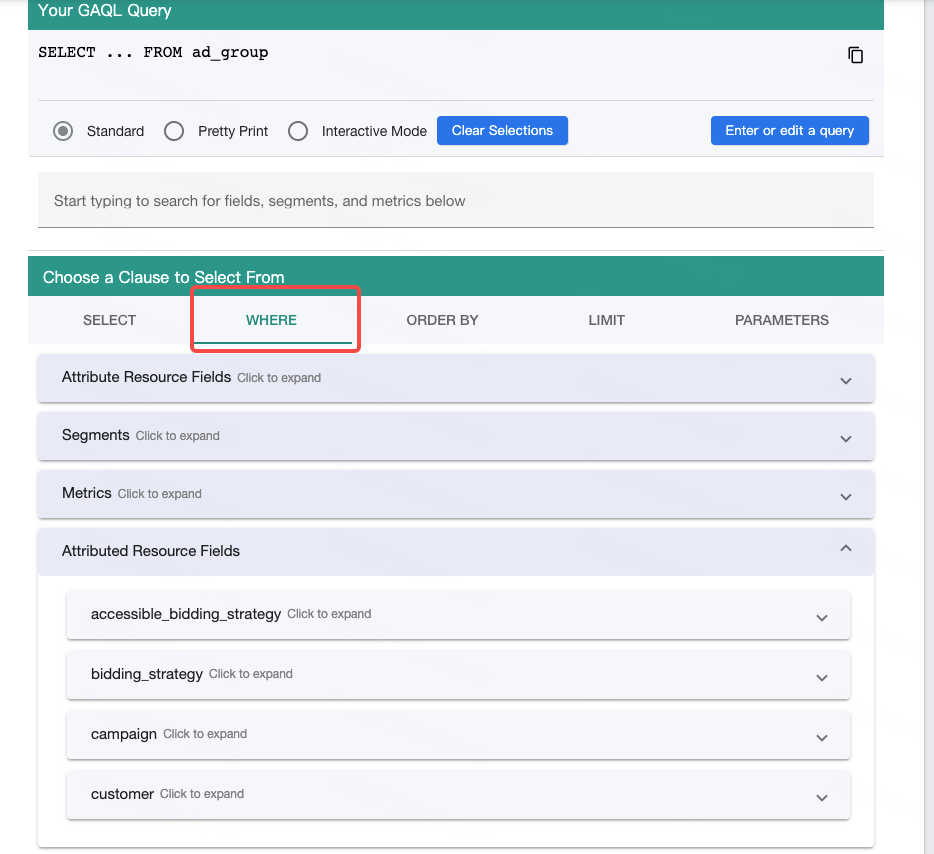Expand the campaign resource chevron
This screenshot has width=934, height=854.
[x=822, y=738]
